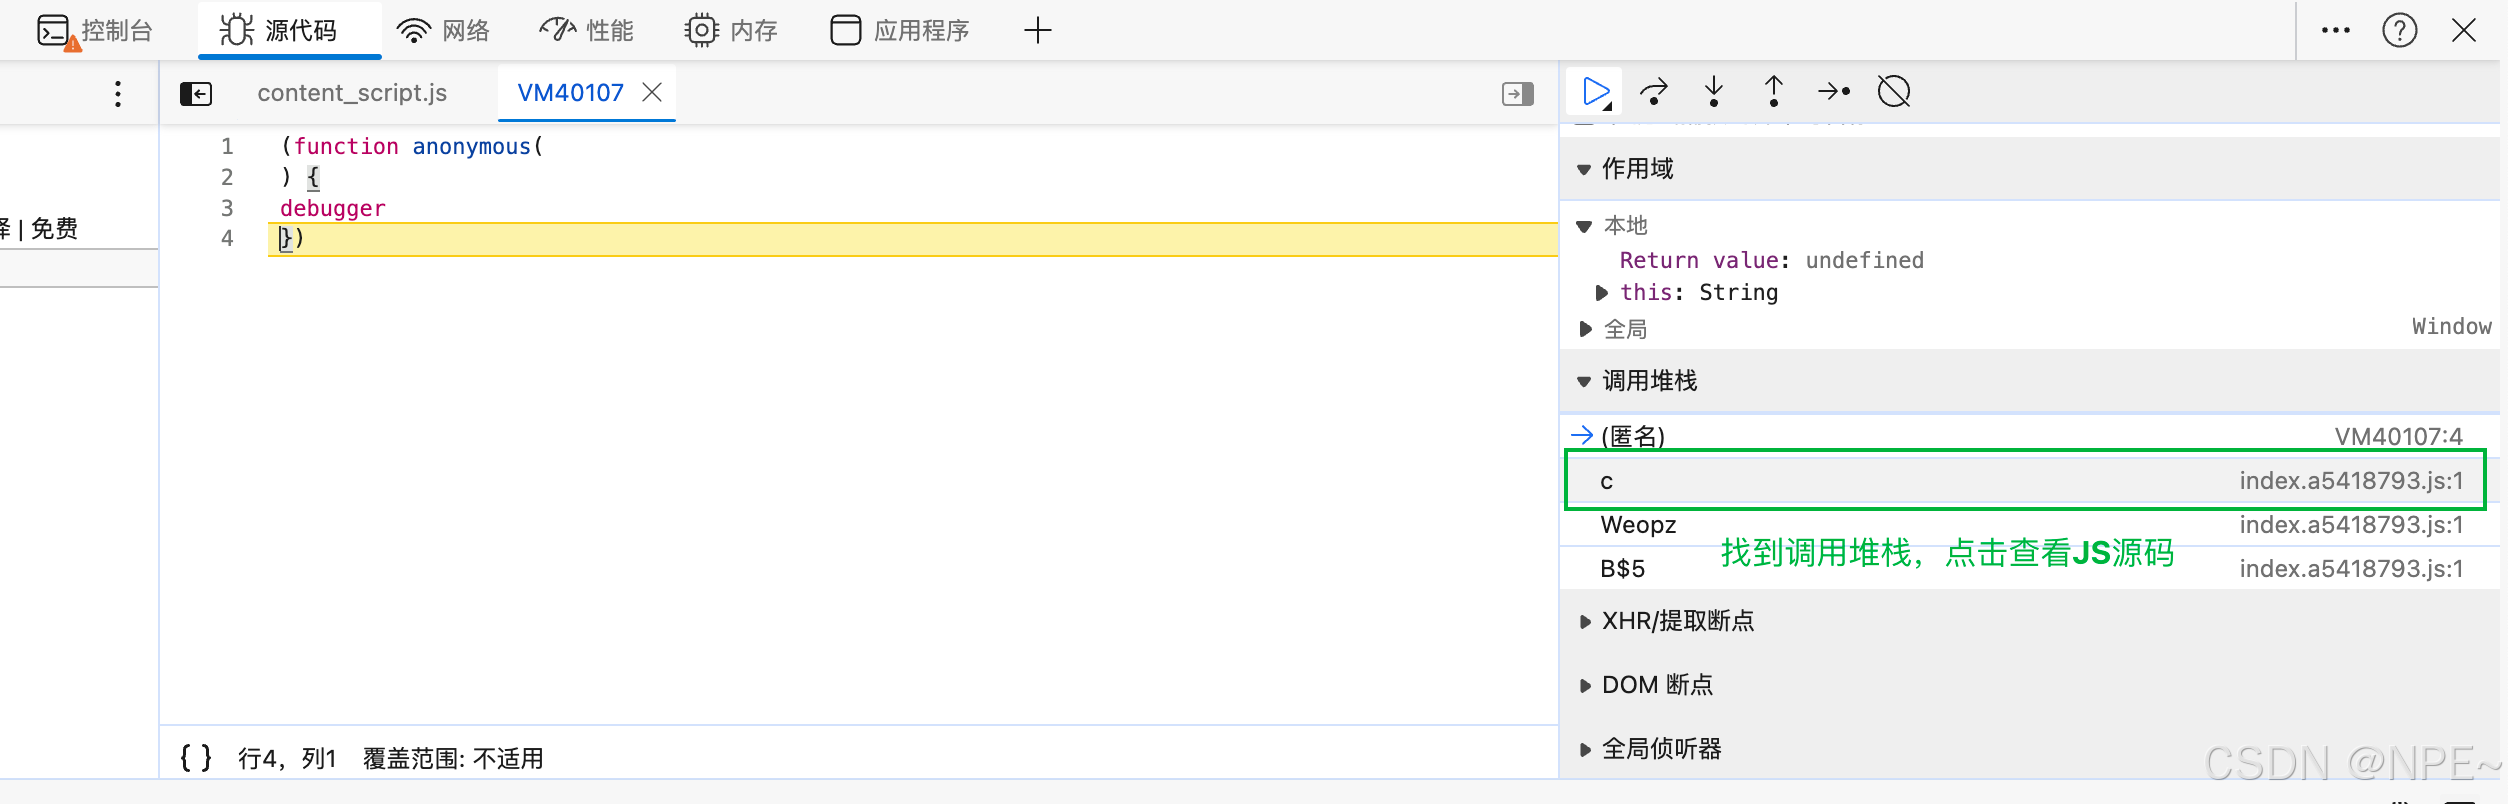Open the DevTools more options ellipsis

[2335, 31]
